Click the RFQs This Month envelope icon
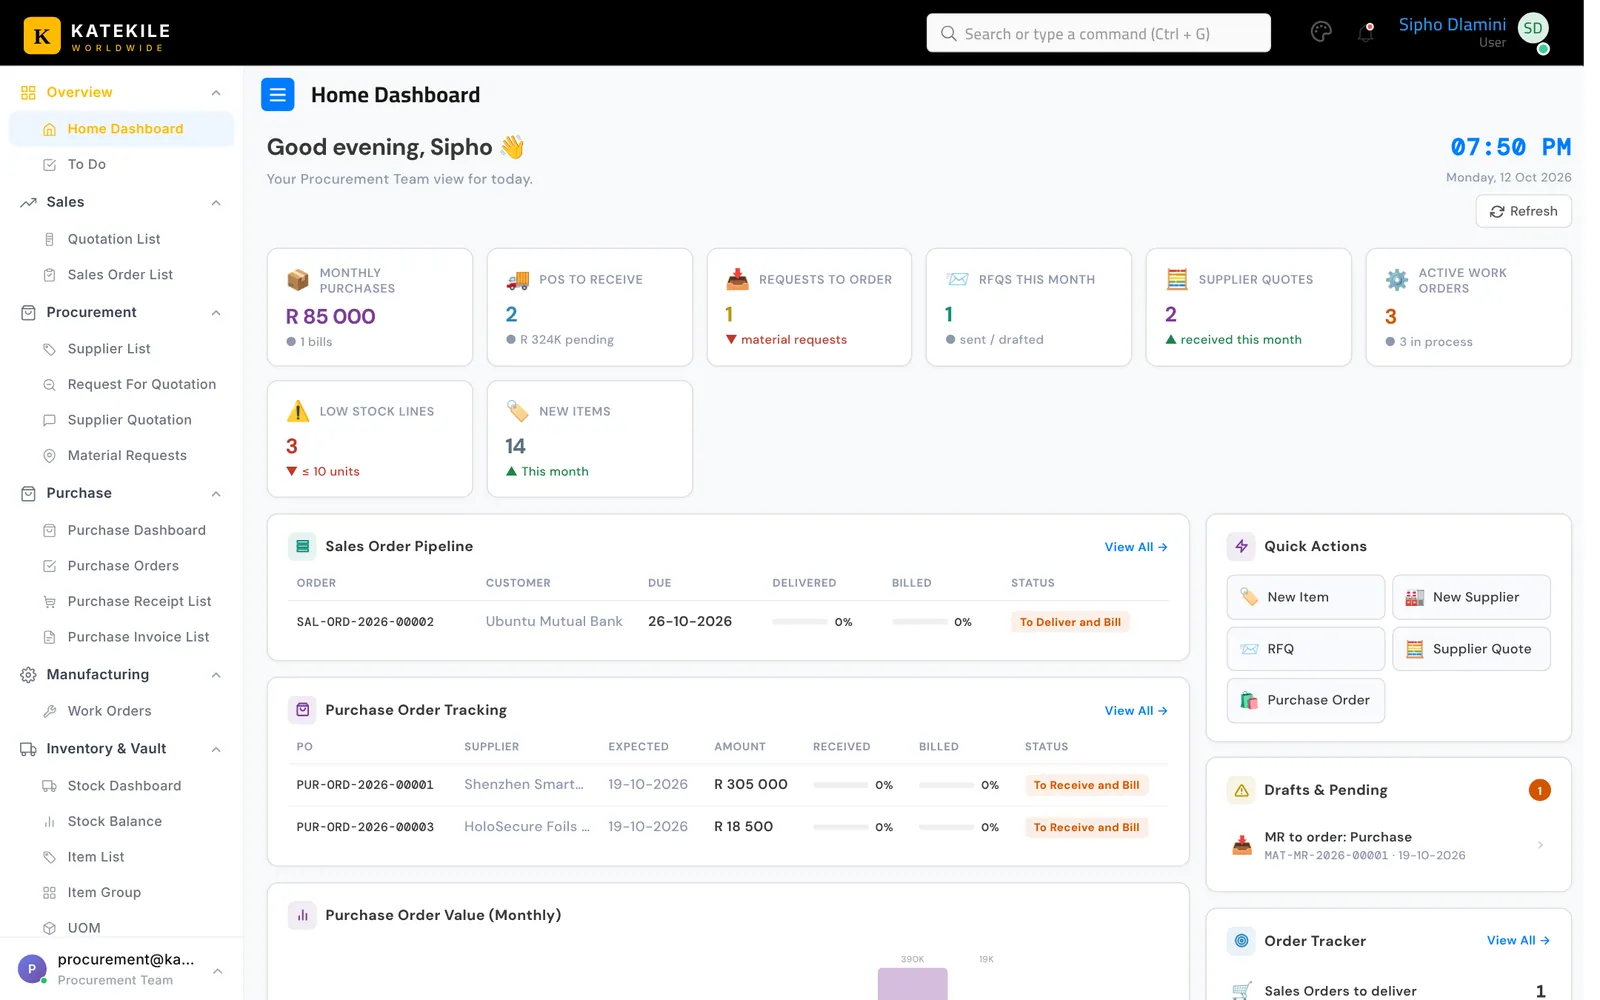 point(957,279)
